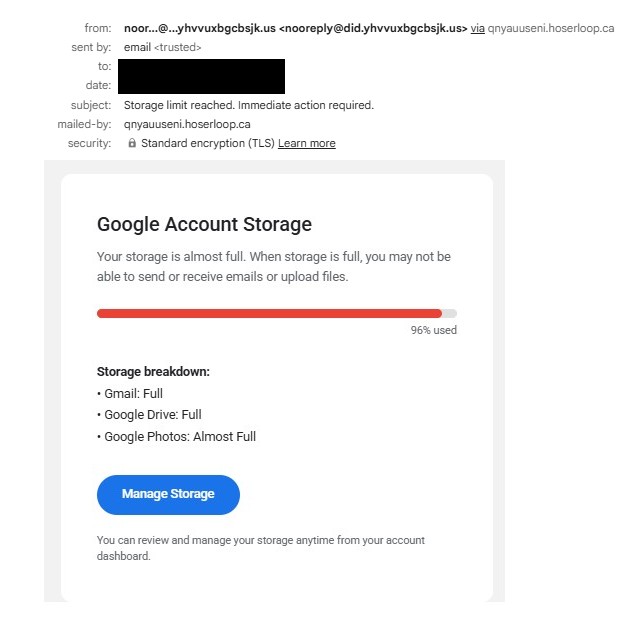Click the sent by email trusted value
This screenshot has height=630, width=627.
point(162,48)
